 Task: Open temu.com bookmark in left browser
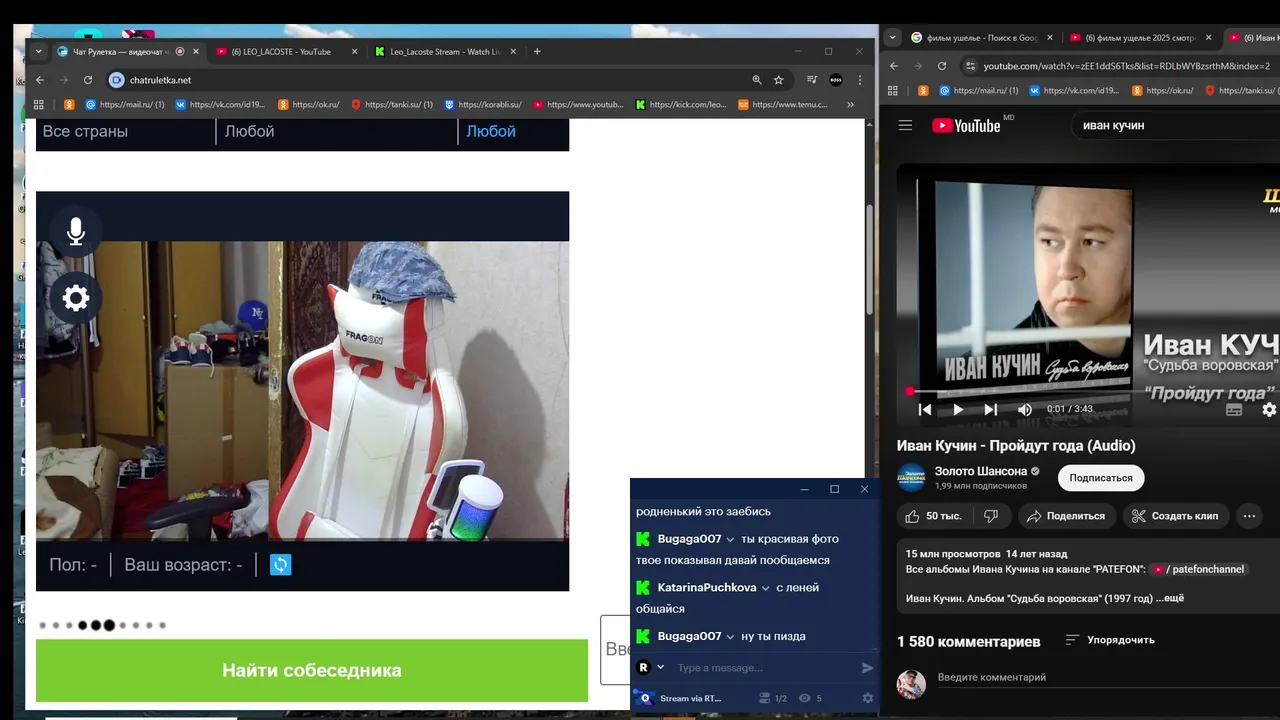[x=783, y=104]
